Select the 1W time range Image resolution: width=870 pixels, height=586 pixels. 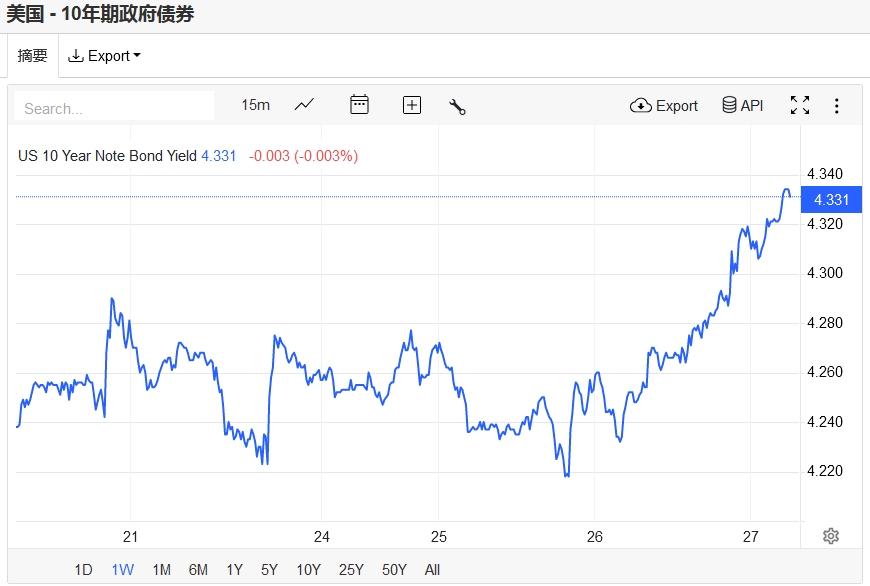click(x=123, y=569)
